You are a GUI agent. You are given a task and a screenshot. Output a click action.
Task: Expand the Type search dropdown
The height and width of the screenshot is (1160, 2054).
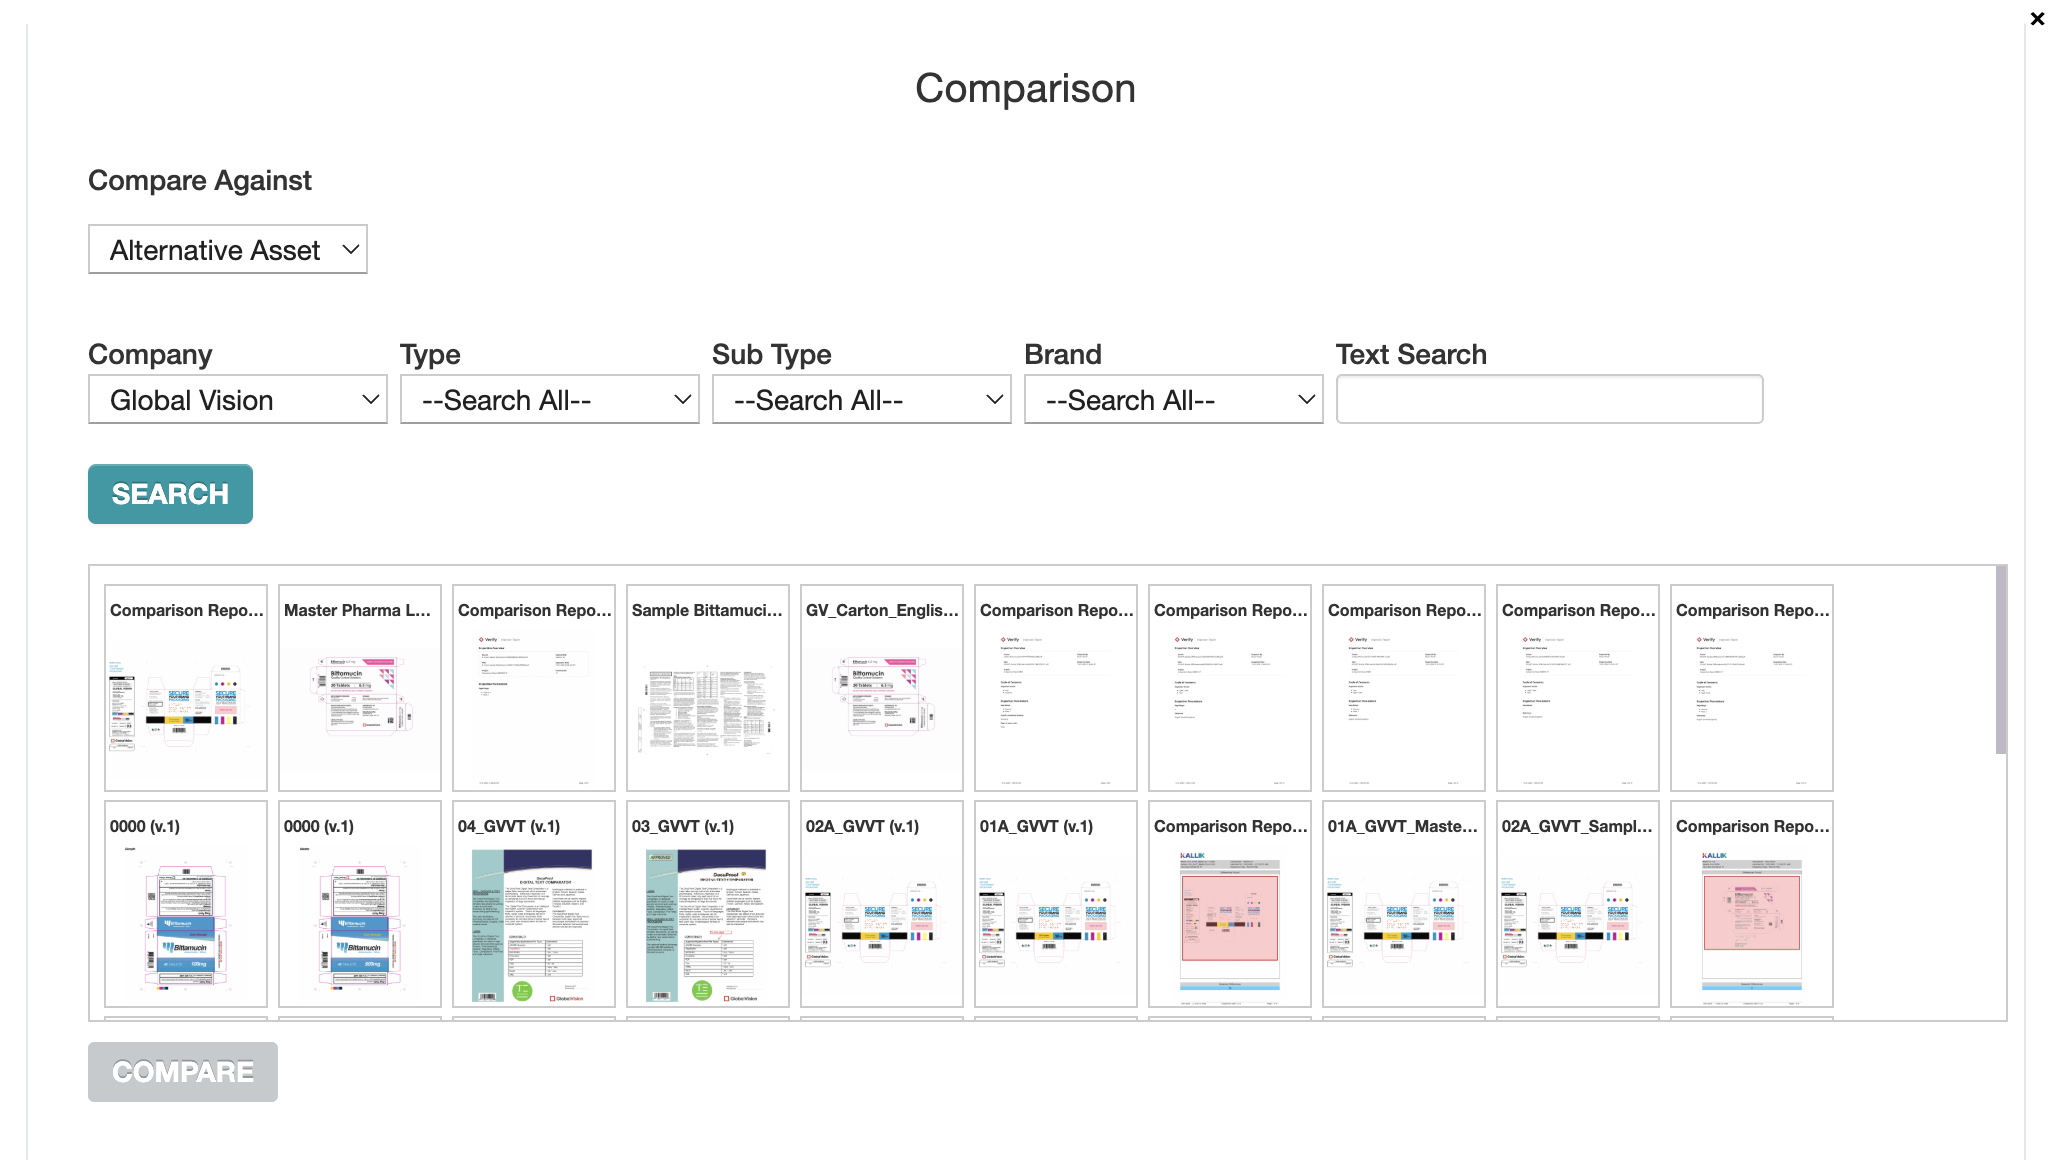[x=549, y=399]
